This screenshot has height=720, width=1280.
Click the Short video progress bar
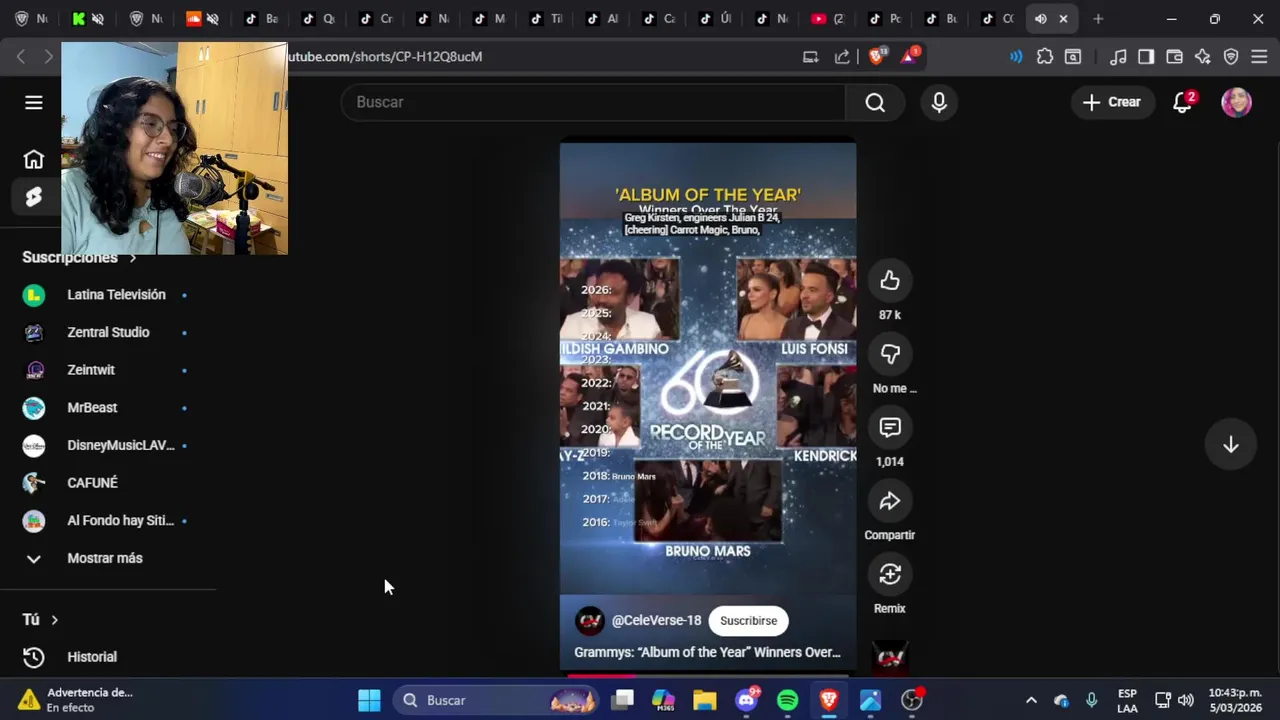[x=707, y=676]
